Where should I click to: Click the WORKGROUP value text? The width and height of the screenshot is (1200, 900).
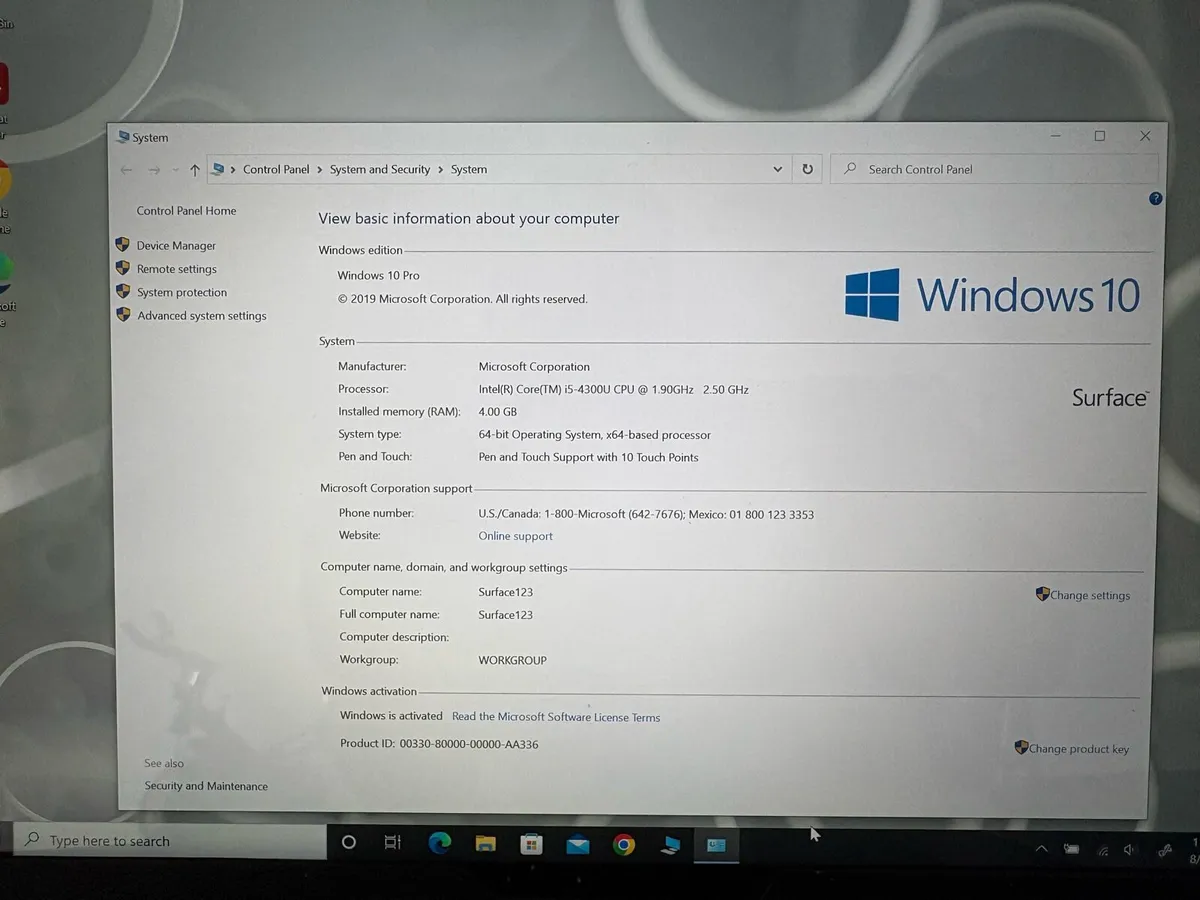coord(512,660)
